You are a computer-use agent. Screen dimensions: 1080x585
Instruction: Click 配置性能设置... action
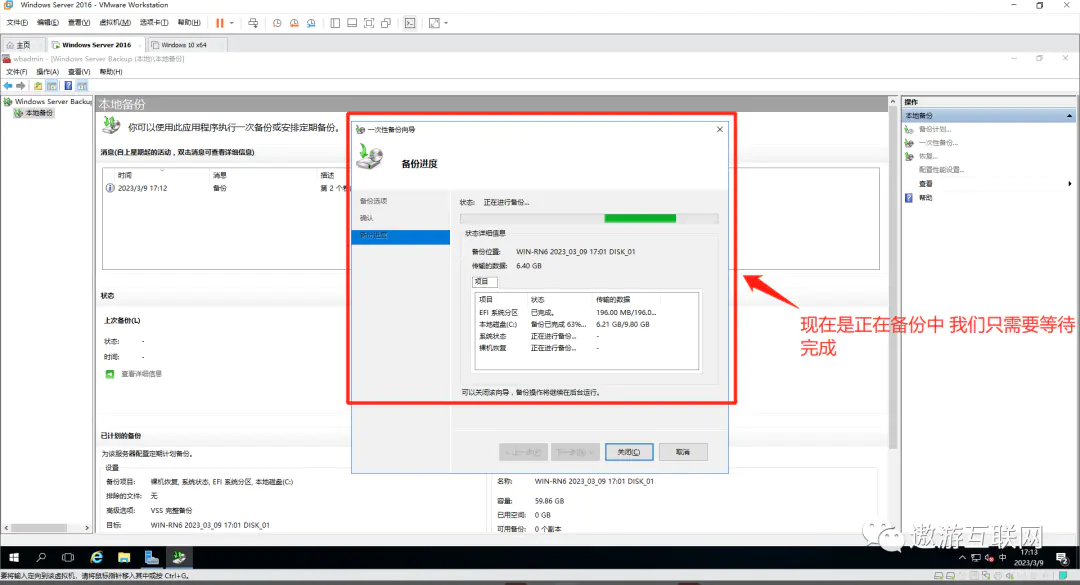point(941,170)
